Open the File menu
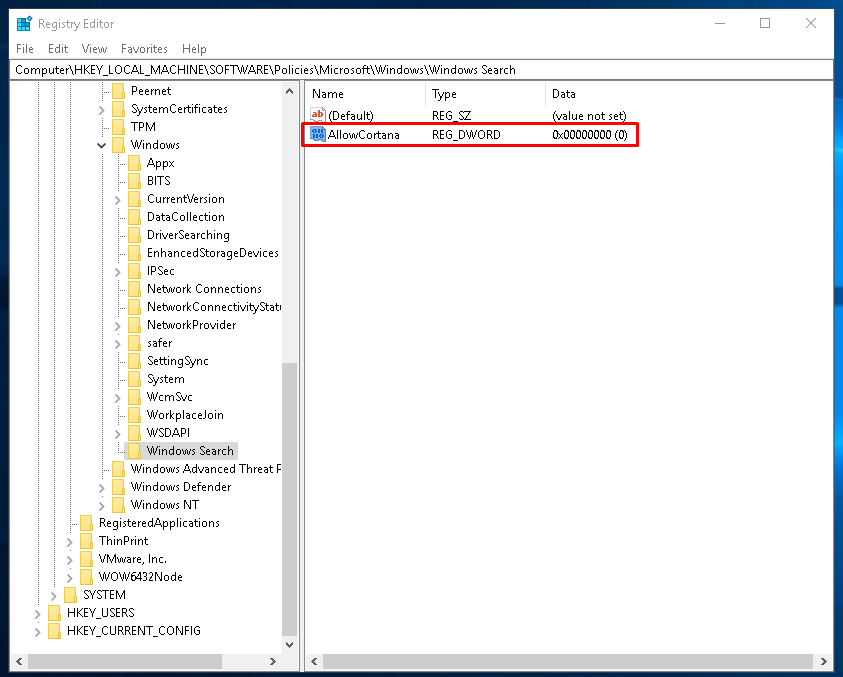The width and height of the screenshot is (843, 677). click(25, 49)
